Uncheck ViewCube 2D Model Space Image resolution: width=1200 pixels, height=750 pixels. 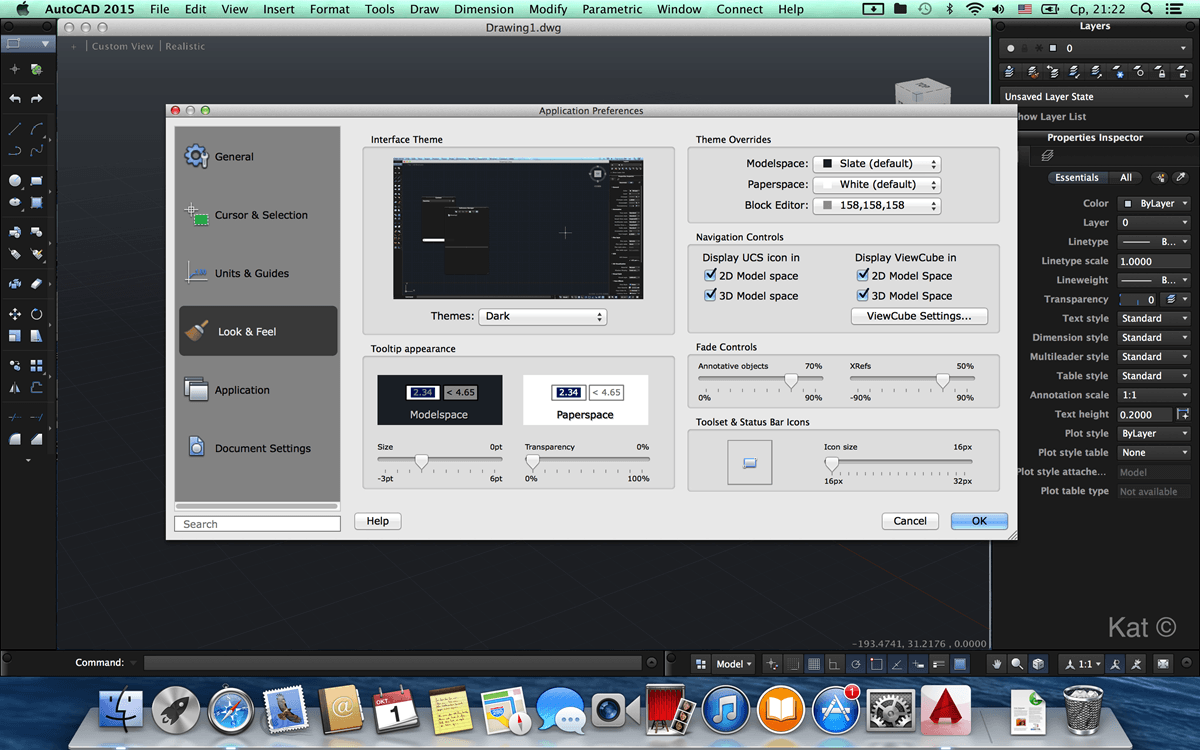point(863,275)
